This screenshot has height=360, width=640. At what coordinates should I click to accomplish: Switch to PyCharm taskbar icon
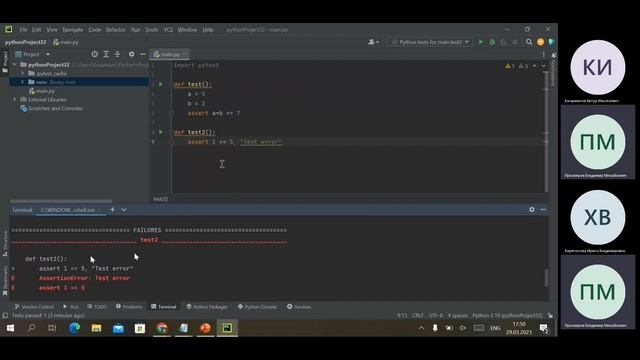pyautogui.click(x=227, y=328)
